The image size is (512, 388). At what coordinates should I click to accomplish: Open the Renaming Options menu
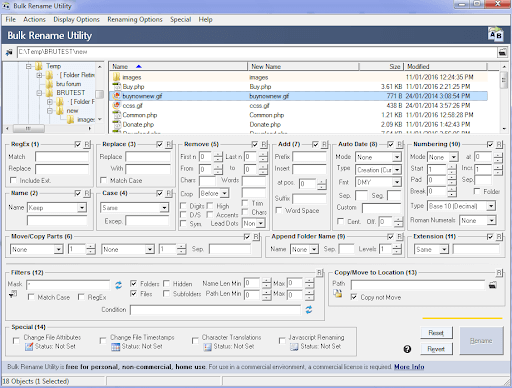pos(135,19)
